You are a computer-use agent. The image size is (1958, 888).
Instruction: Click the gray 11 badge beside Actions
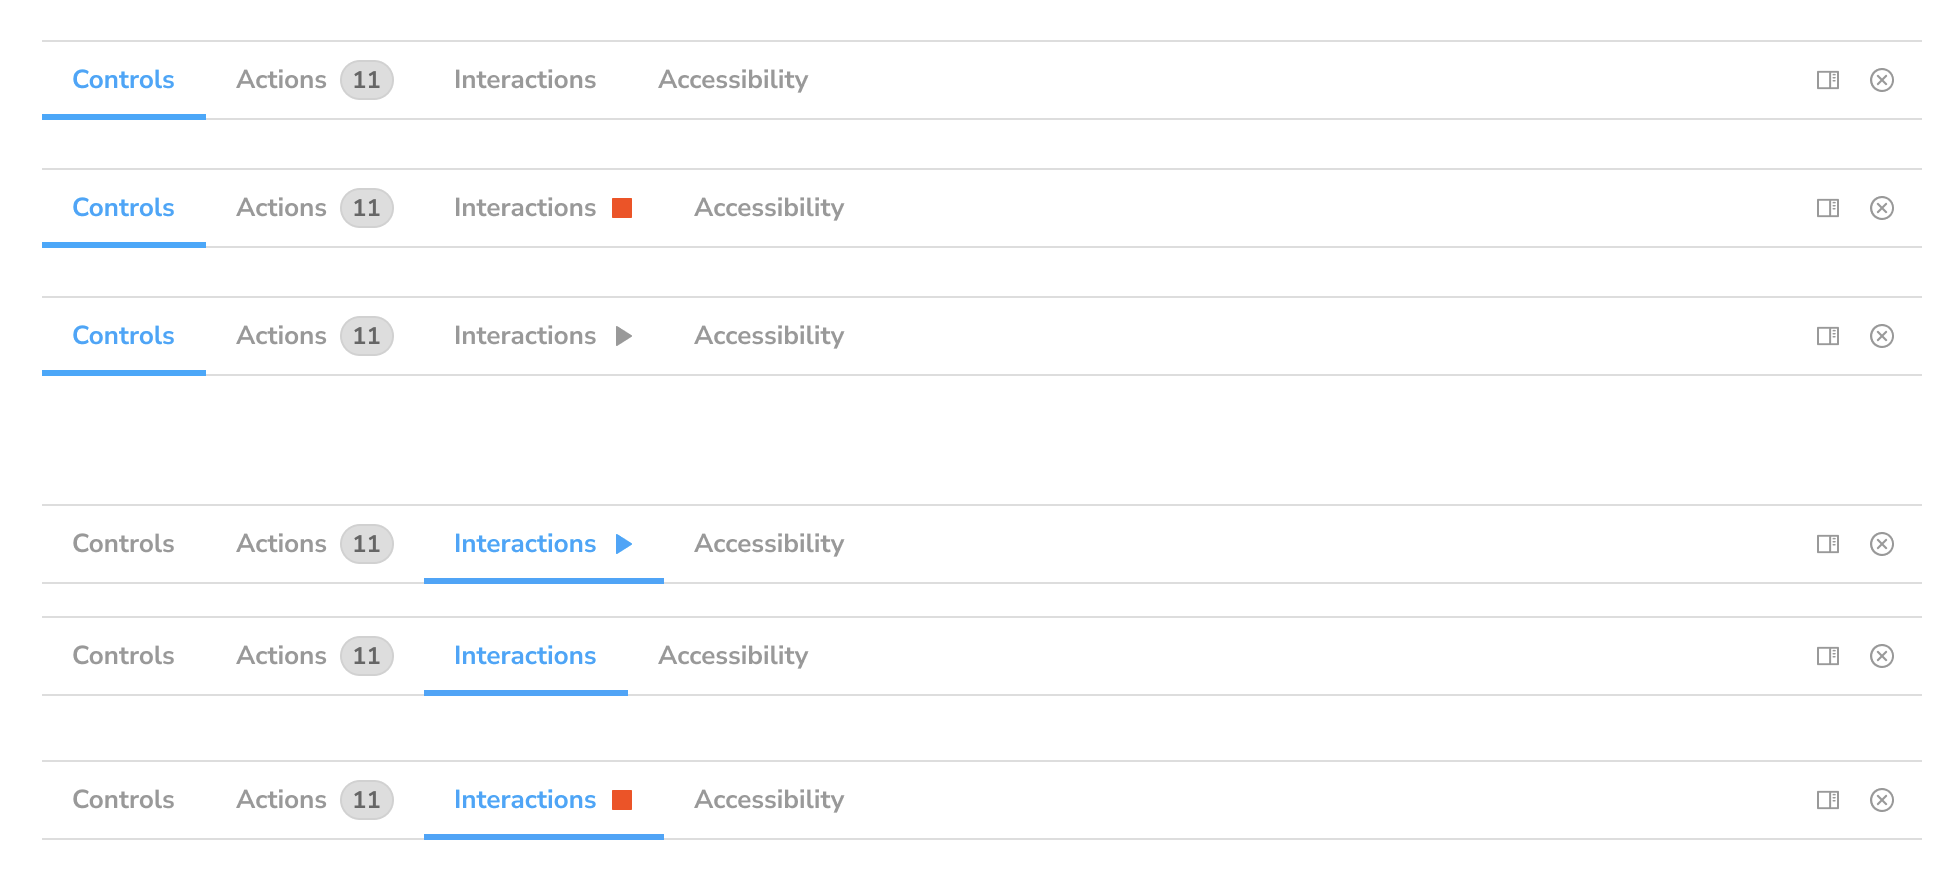click(x=366, y=79)
